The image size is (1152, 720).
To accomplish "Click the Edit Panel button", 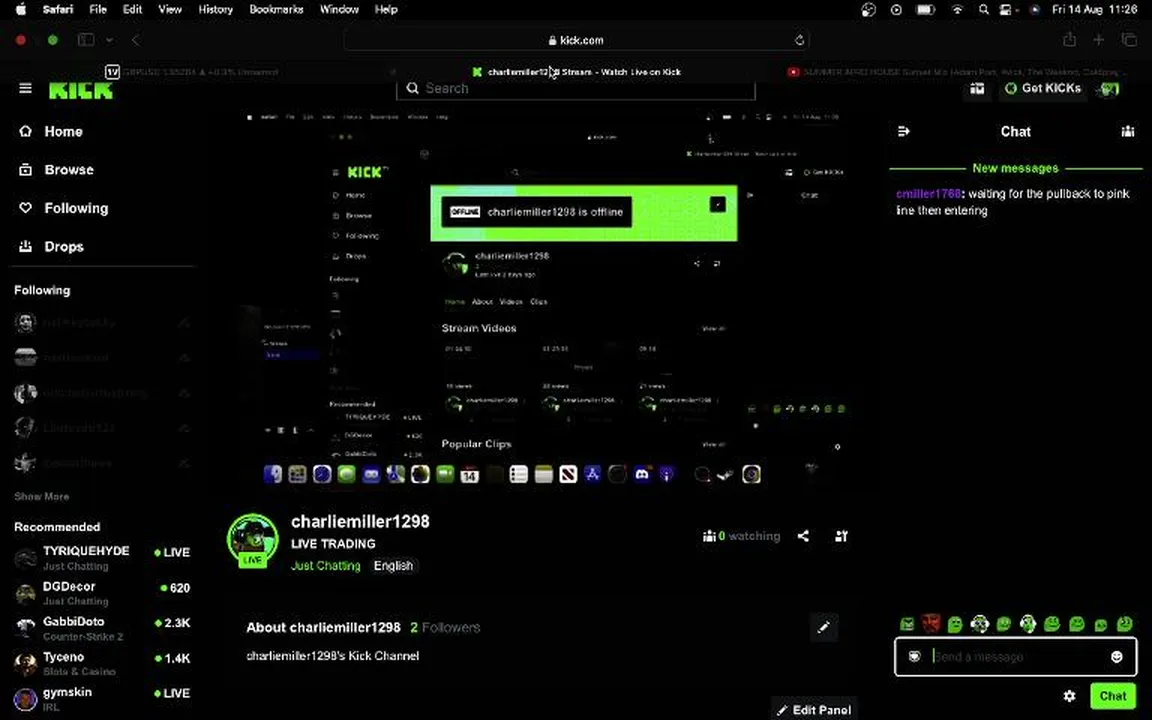I will [x=814, y=710].
